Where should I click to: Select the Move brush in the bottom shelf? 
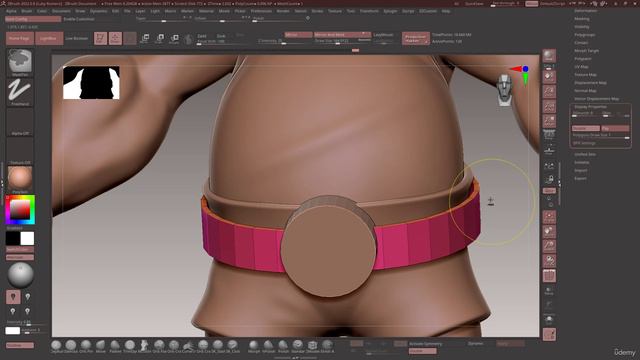pos(100,346)
